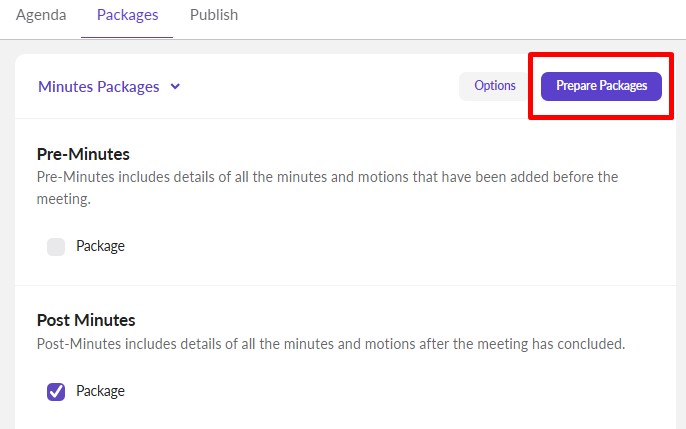Click the Package label under Pre-Minutes

(100, 246)
